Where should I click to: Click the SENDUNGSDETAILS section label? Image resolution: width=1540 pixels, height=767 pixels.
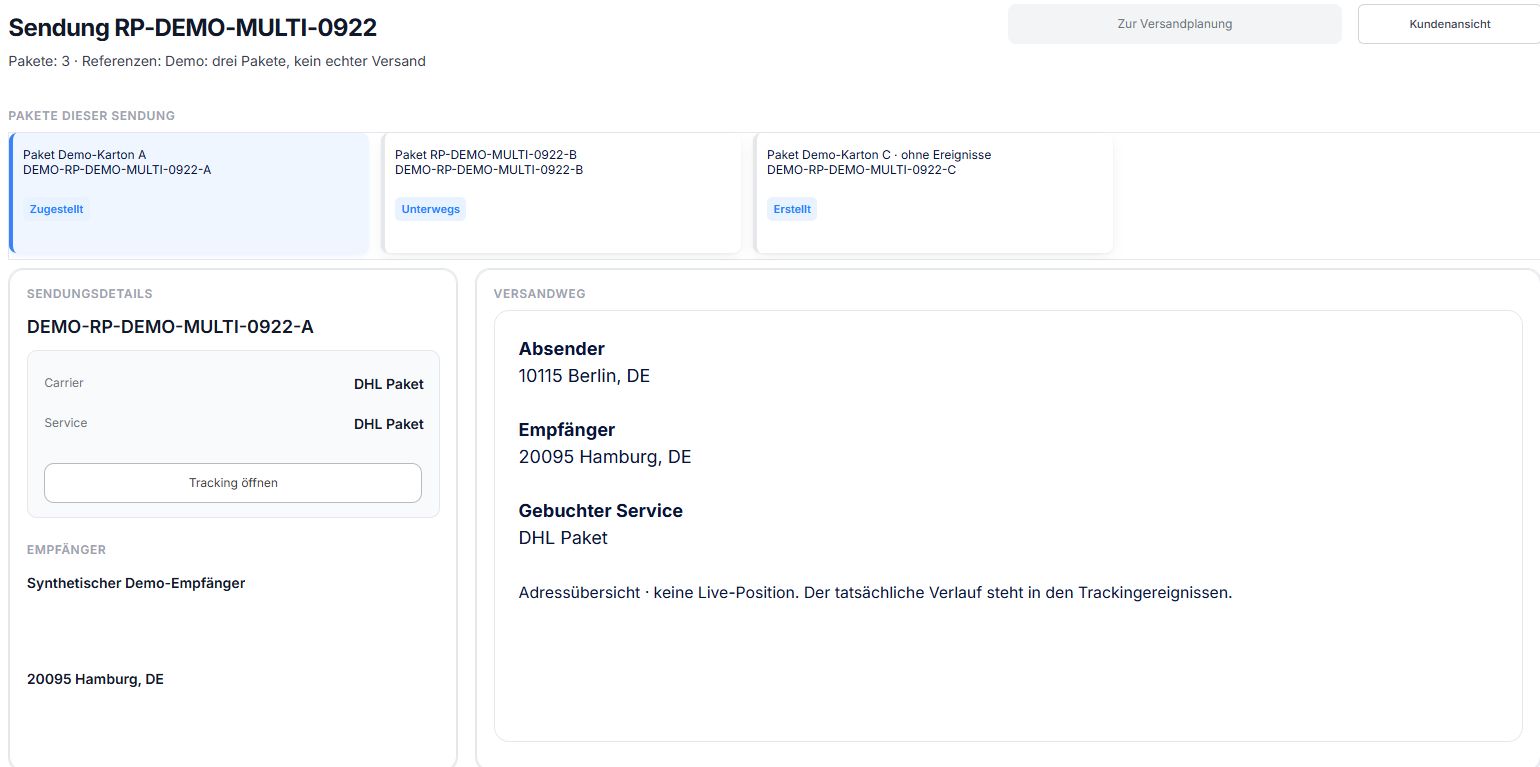tap(90, 294)
